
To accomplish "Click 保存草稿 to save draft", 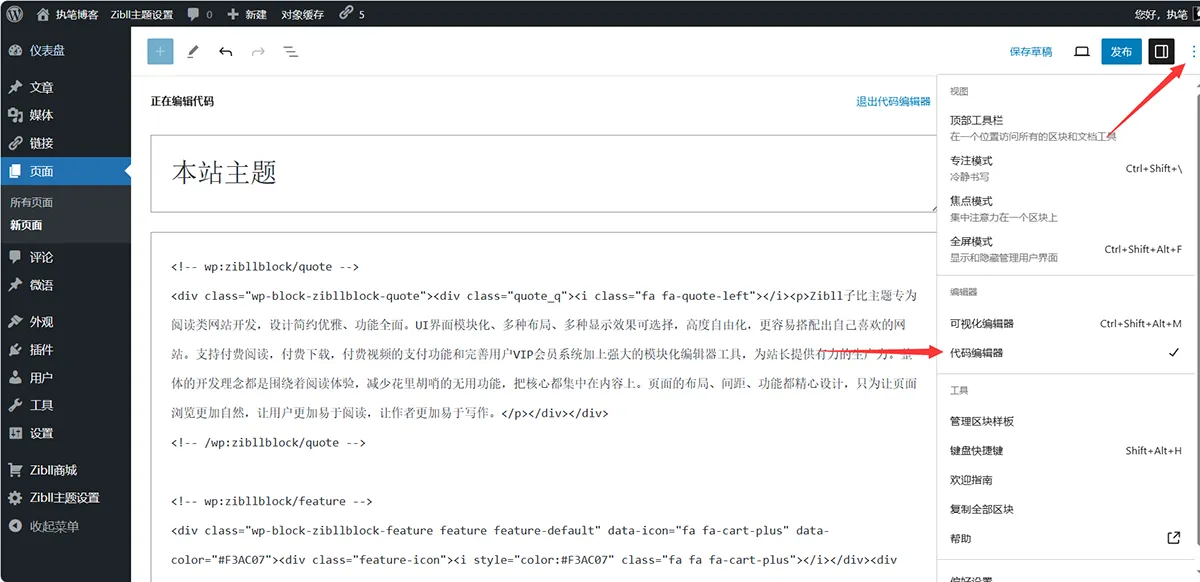I will [1030, 51].
